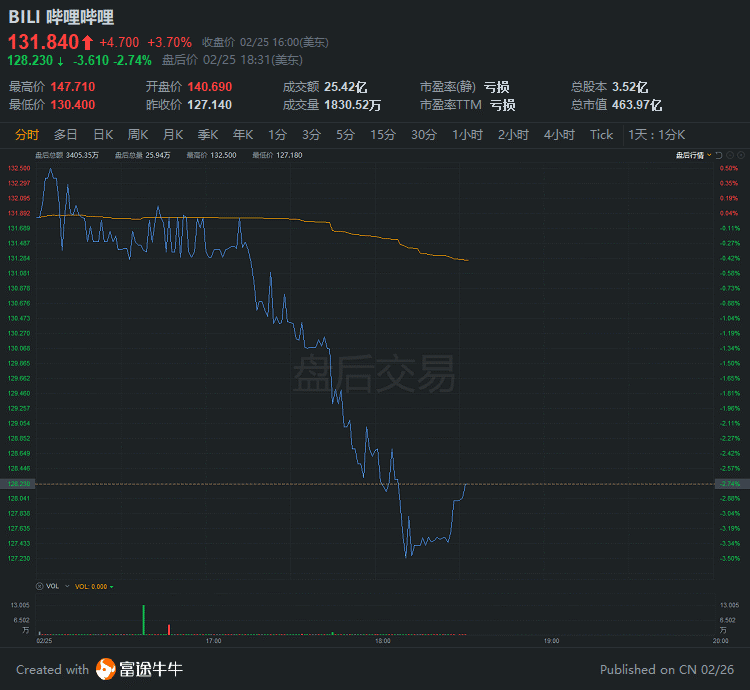
Task: Switch to the 4小时 interval
Action: tap(559, 135)
